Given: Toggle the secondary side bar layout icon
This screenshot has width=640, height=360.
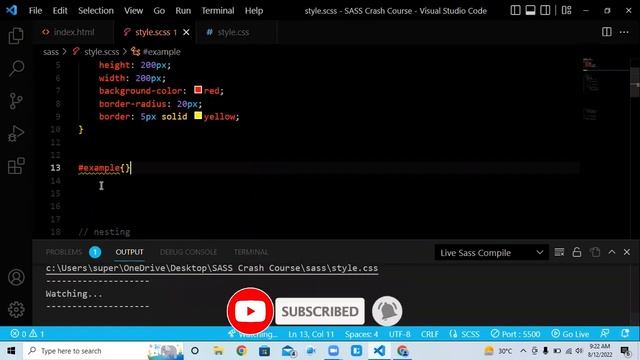Looking at the screenshot, I should 545,11.
